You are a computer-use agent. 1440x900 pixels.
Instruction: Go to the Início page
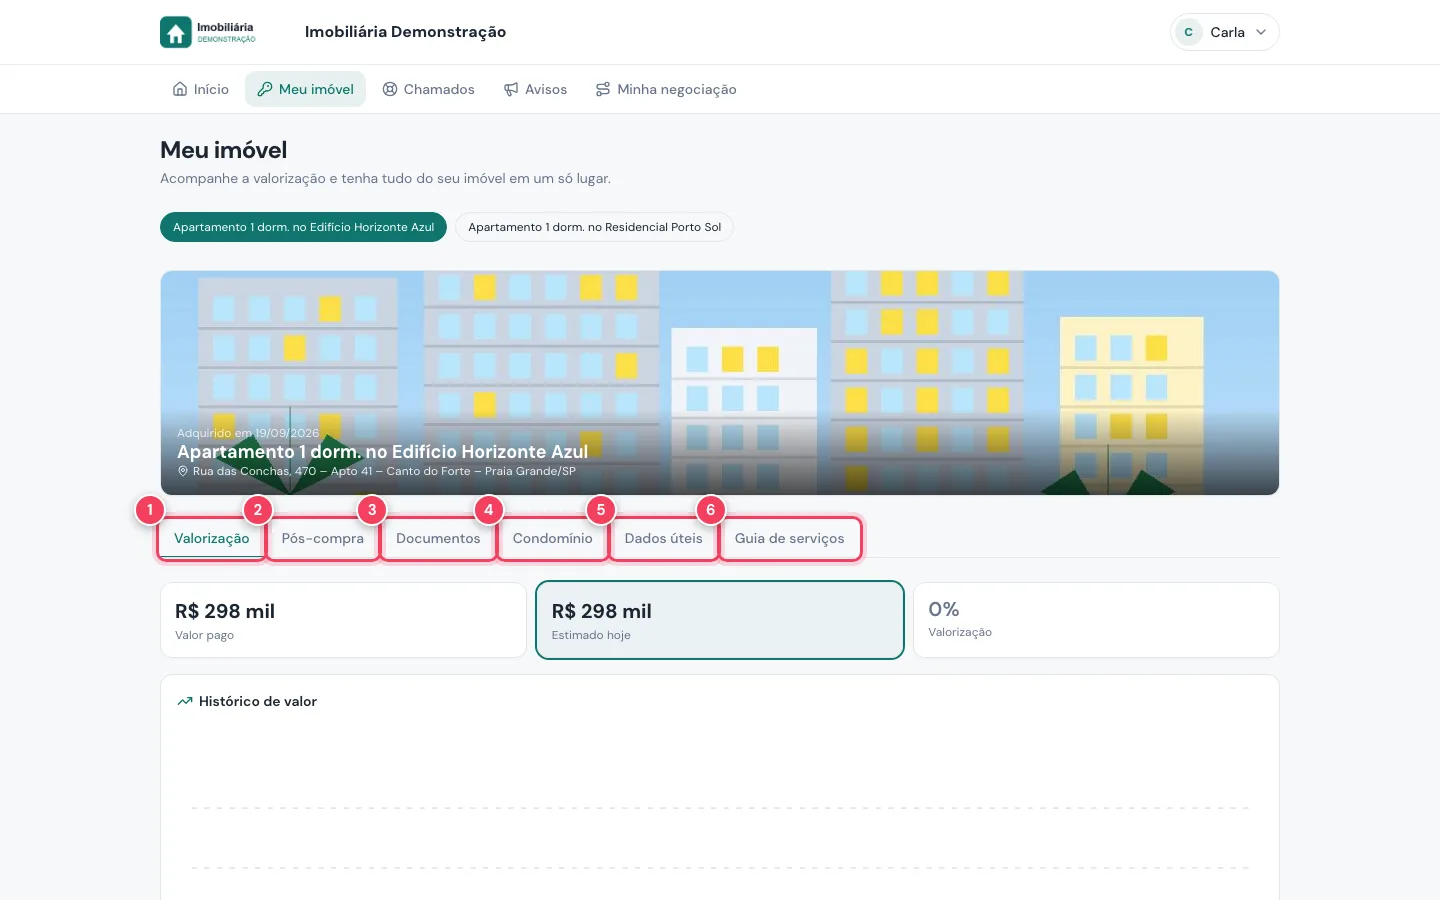201,89
